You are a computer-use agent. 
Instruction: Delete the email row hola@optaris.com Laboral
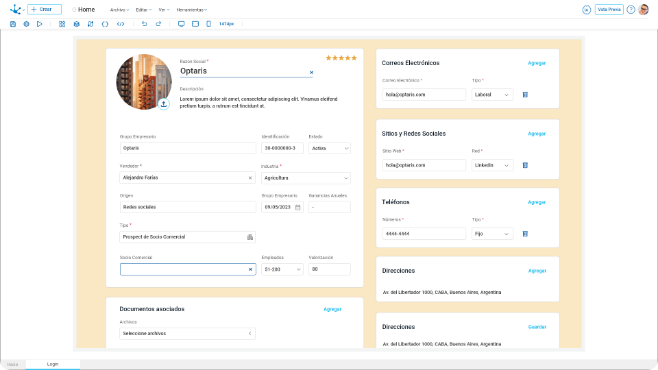pos(525,95)
